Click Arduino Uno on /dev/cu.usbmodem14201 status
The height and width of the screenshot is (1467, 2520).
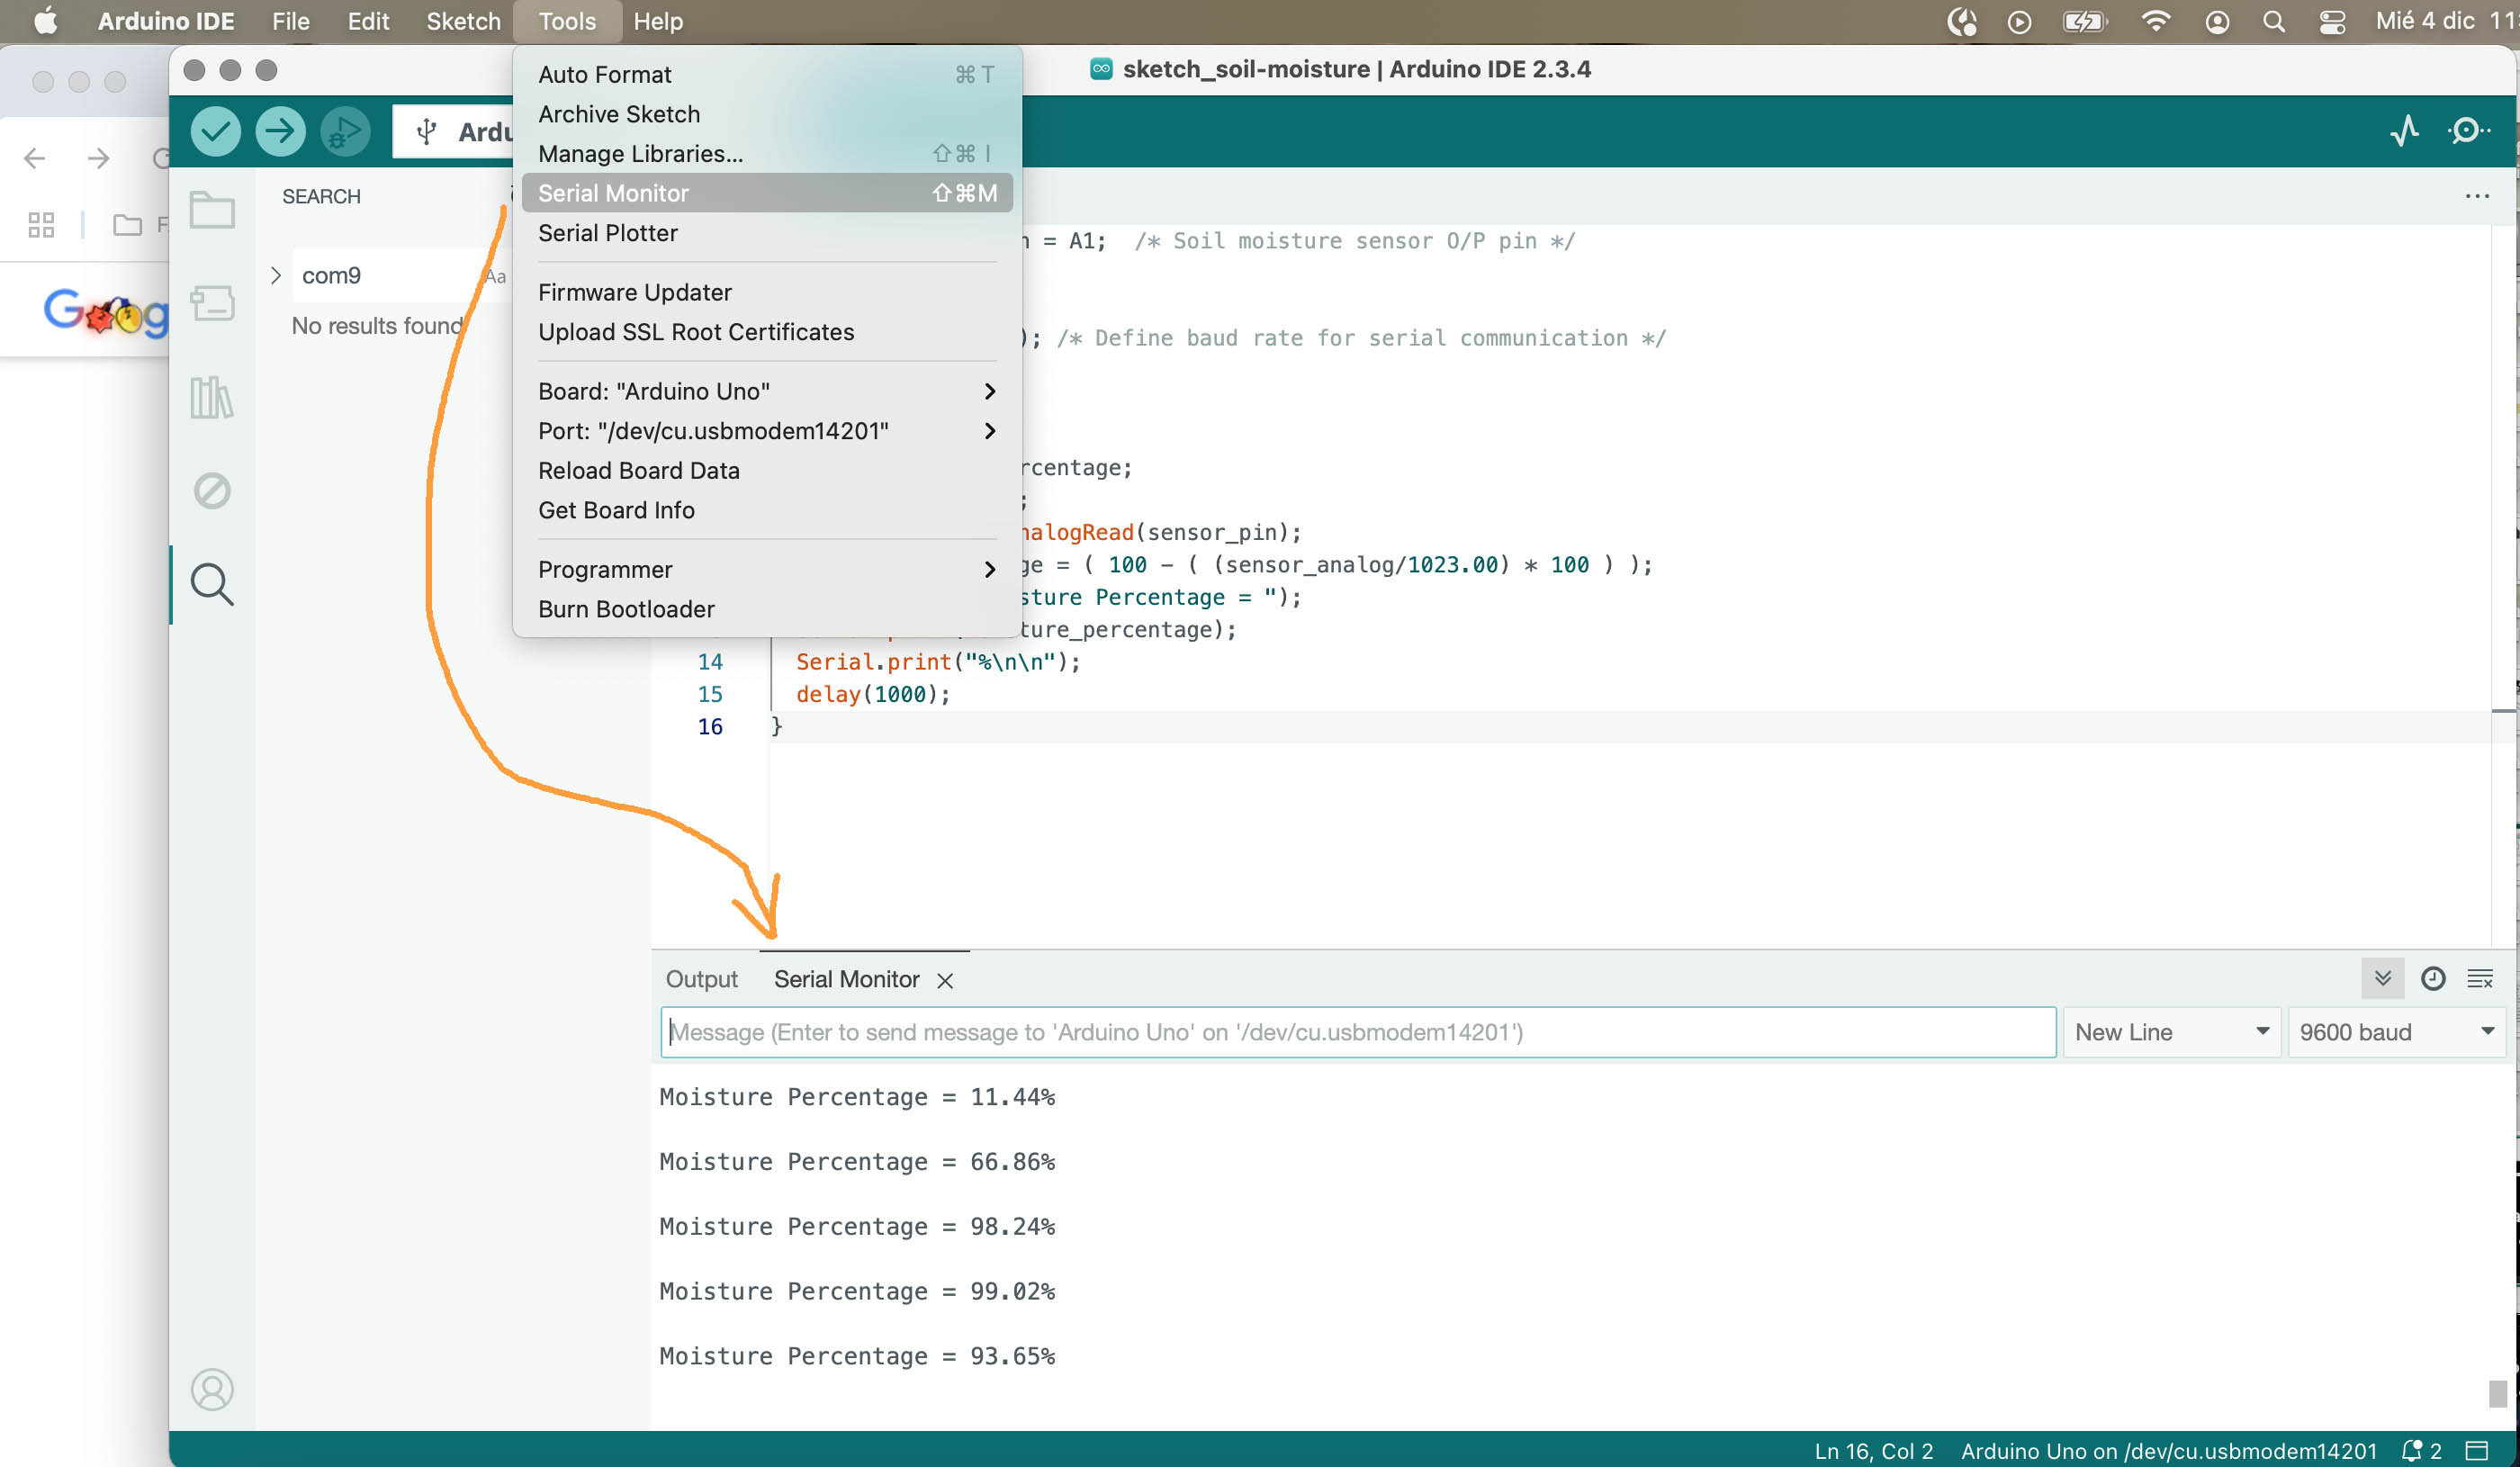(x=2168, y=1451)
